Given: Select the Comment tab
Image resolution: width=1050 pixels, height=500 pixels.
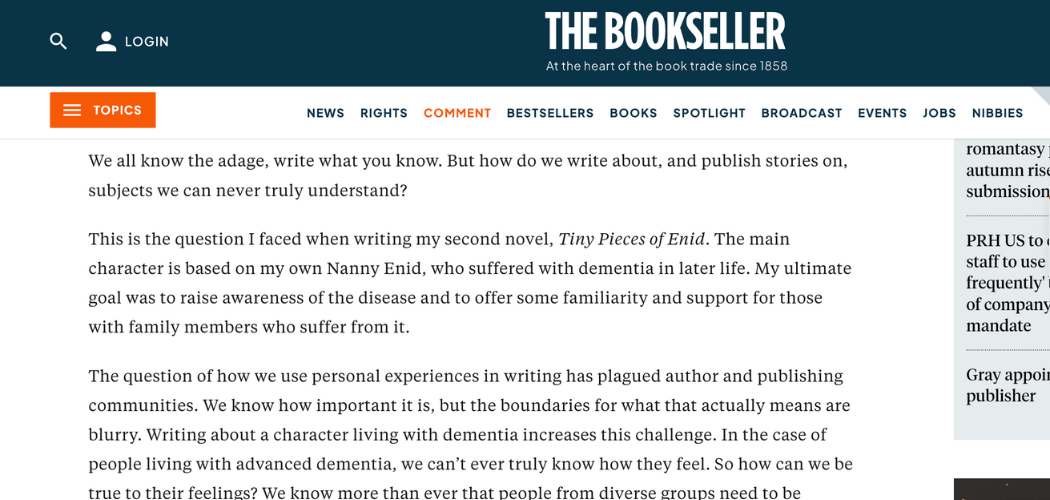Looking at the screenshot, I should point(457,113).
